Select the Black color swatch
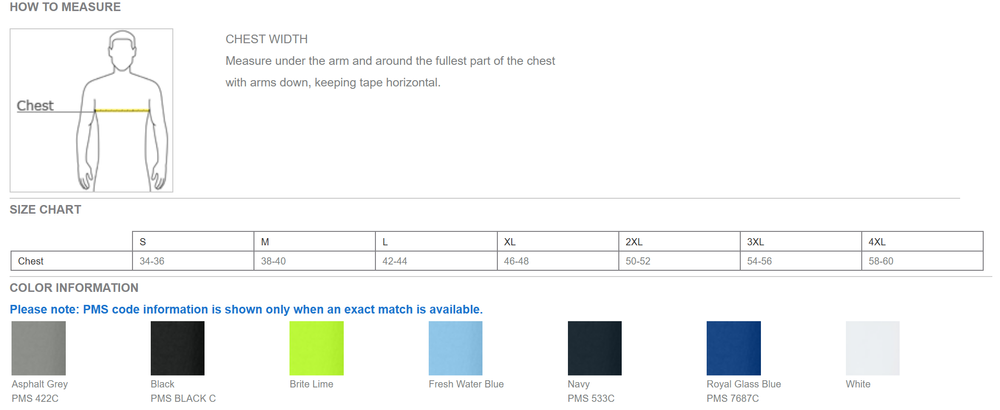This screenshot has width=1000, height=410. click(x=177, y=347)
